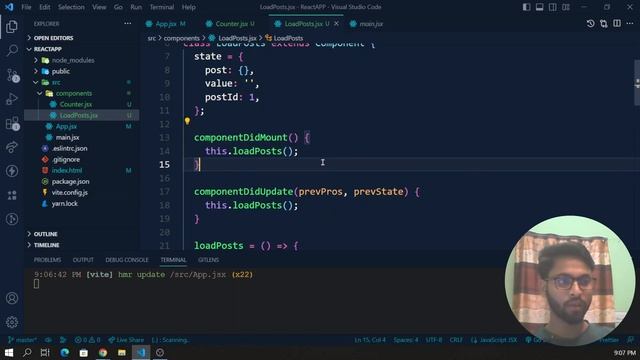Close the LoadPosts.jsx editor tab
Viewport: 640px width, 360px height.
[x=336, y=24]
